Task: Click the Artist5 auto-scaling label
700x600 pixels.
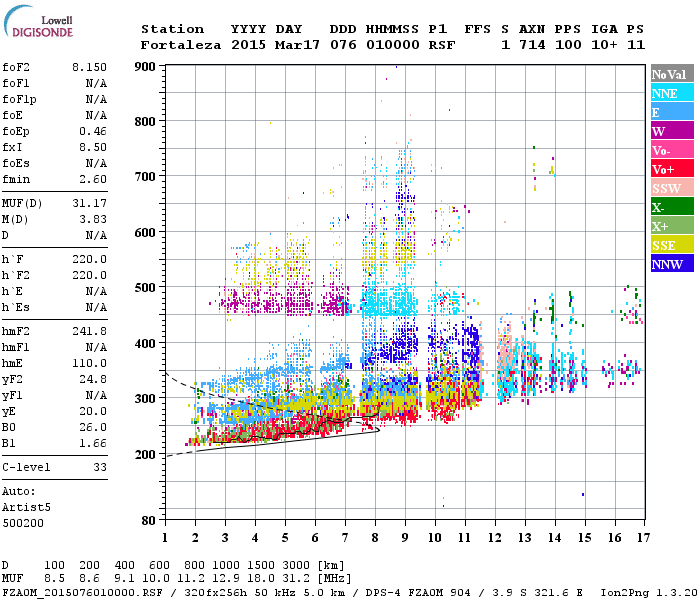Action: (x=26, y=508)
